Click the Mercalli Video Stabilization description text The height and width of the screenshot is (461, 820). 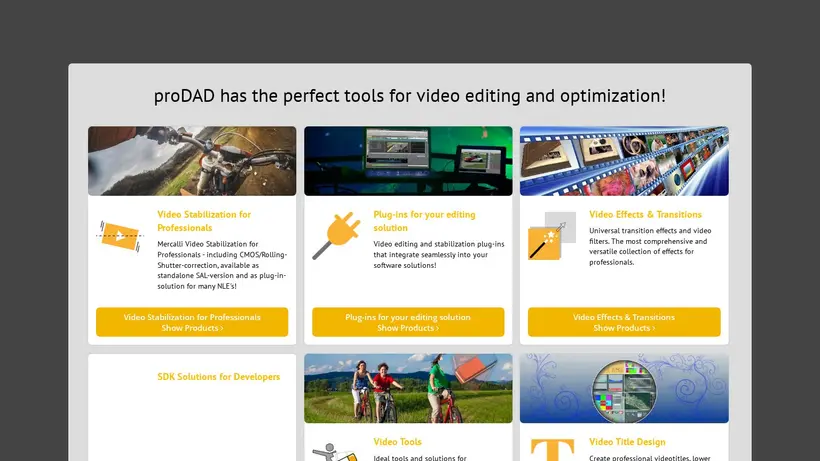point(222,265)
